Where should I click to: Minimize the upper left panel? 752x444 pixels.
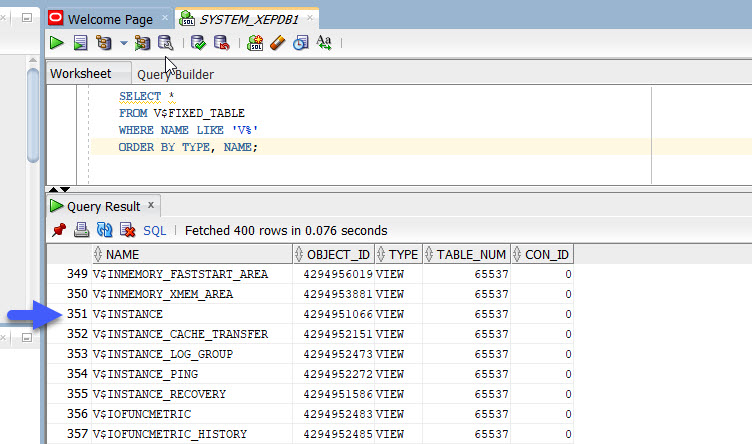(27, 18)
